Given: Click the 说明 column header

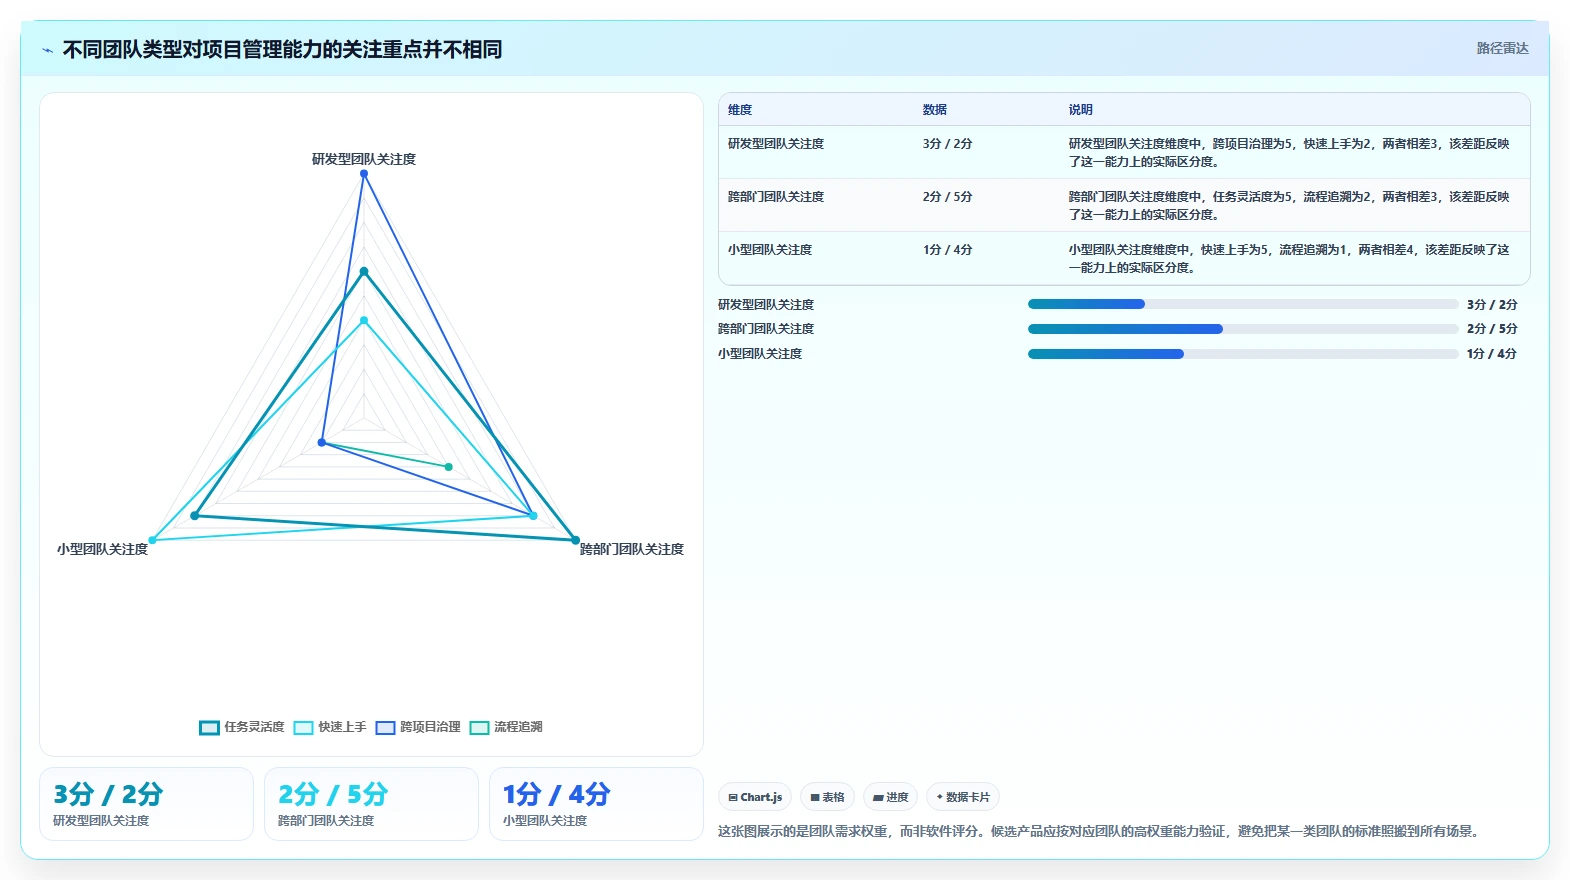Looking at the screenshot, I should click(1081, 110).
